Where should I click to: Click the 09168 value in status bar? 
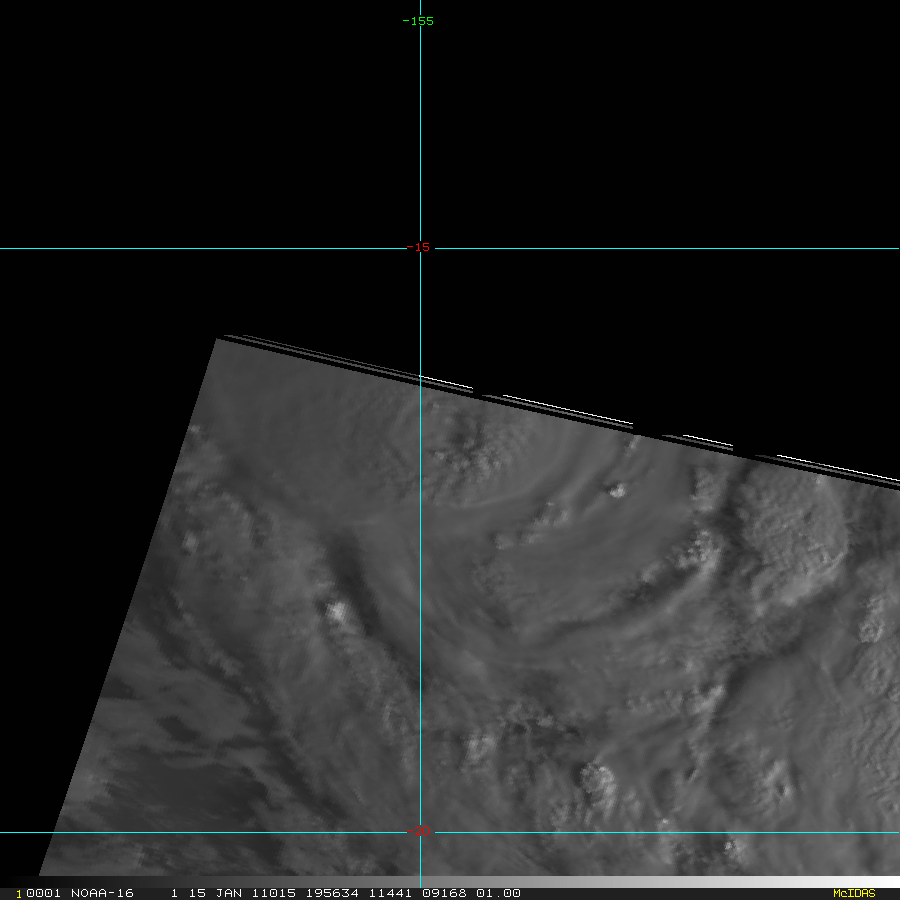pyautogui.click(x=443, y=893)
